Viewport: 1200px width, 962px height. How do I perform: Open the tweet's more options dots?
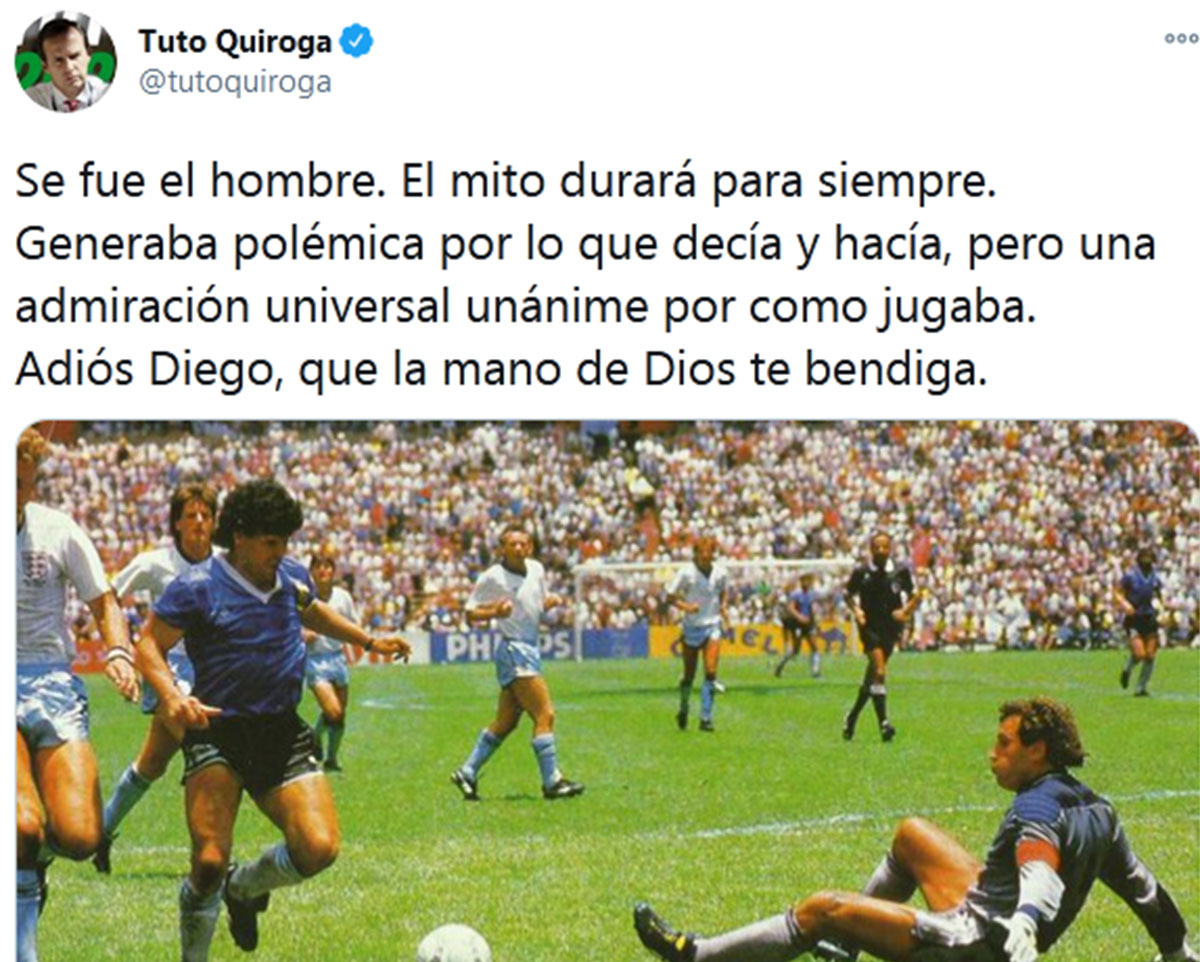click(x=1181, y=38)
